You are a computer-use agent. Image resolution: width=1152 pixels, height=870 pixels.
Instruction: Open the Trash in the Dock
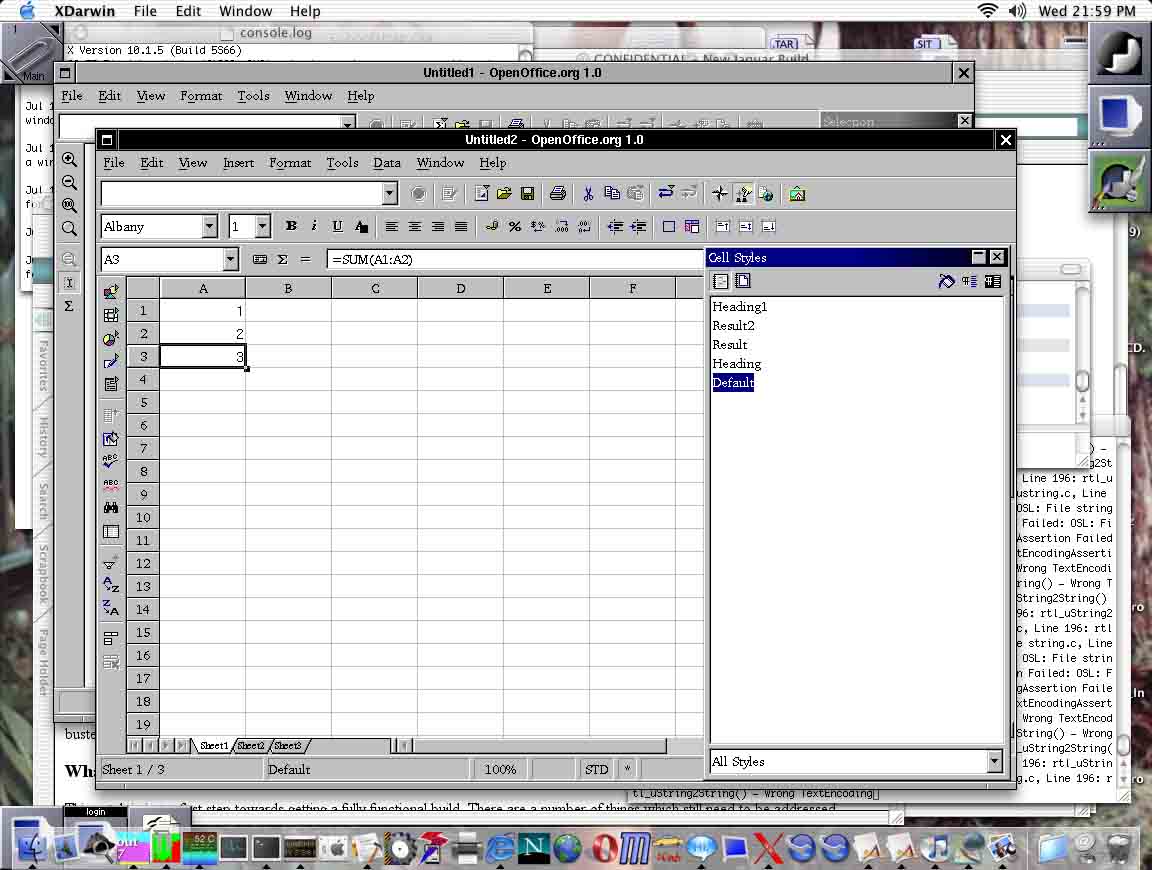tap(1119, 846)
